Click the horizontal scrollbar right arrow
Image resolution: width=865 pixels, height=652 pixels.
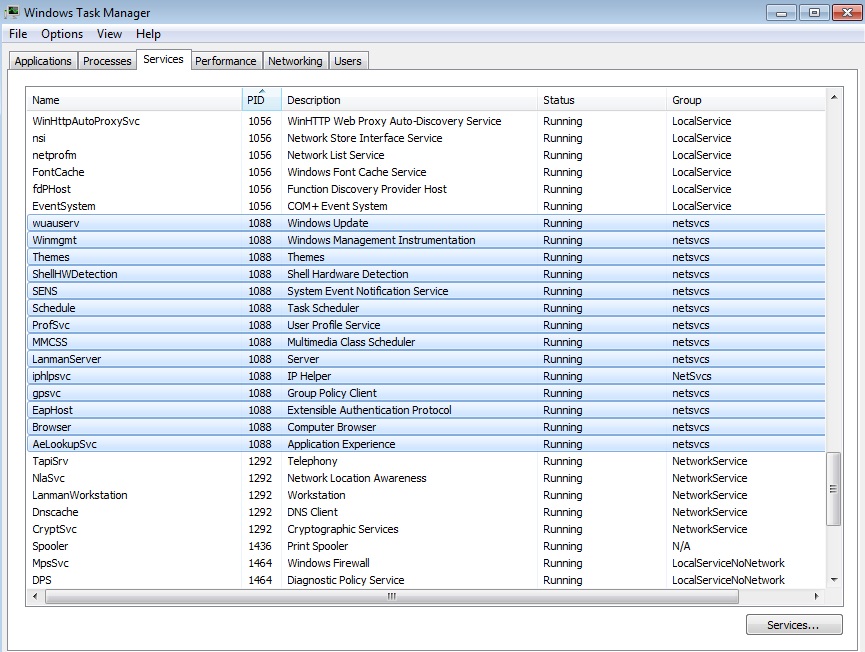817,596
